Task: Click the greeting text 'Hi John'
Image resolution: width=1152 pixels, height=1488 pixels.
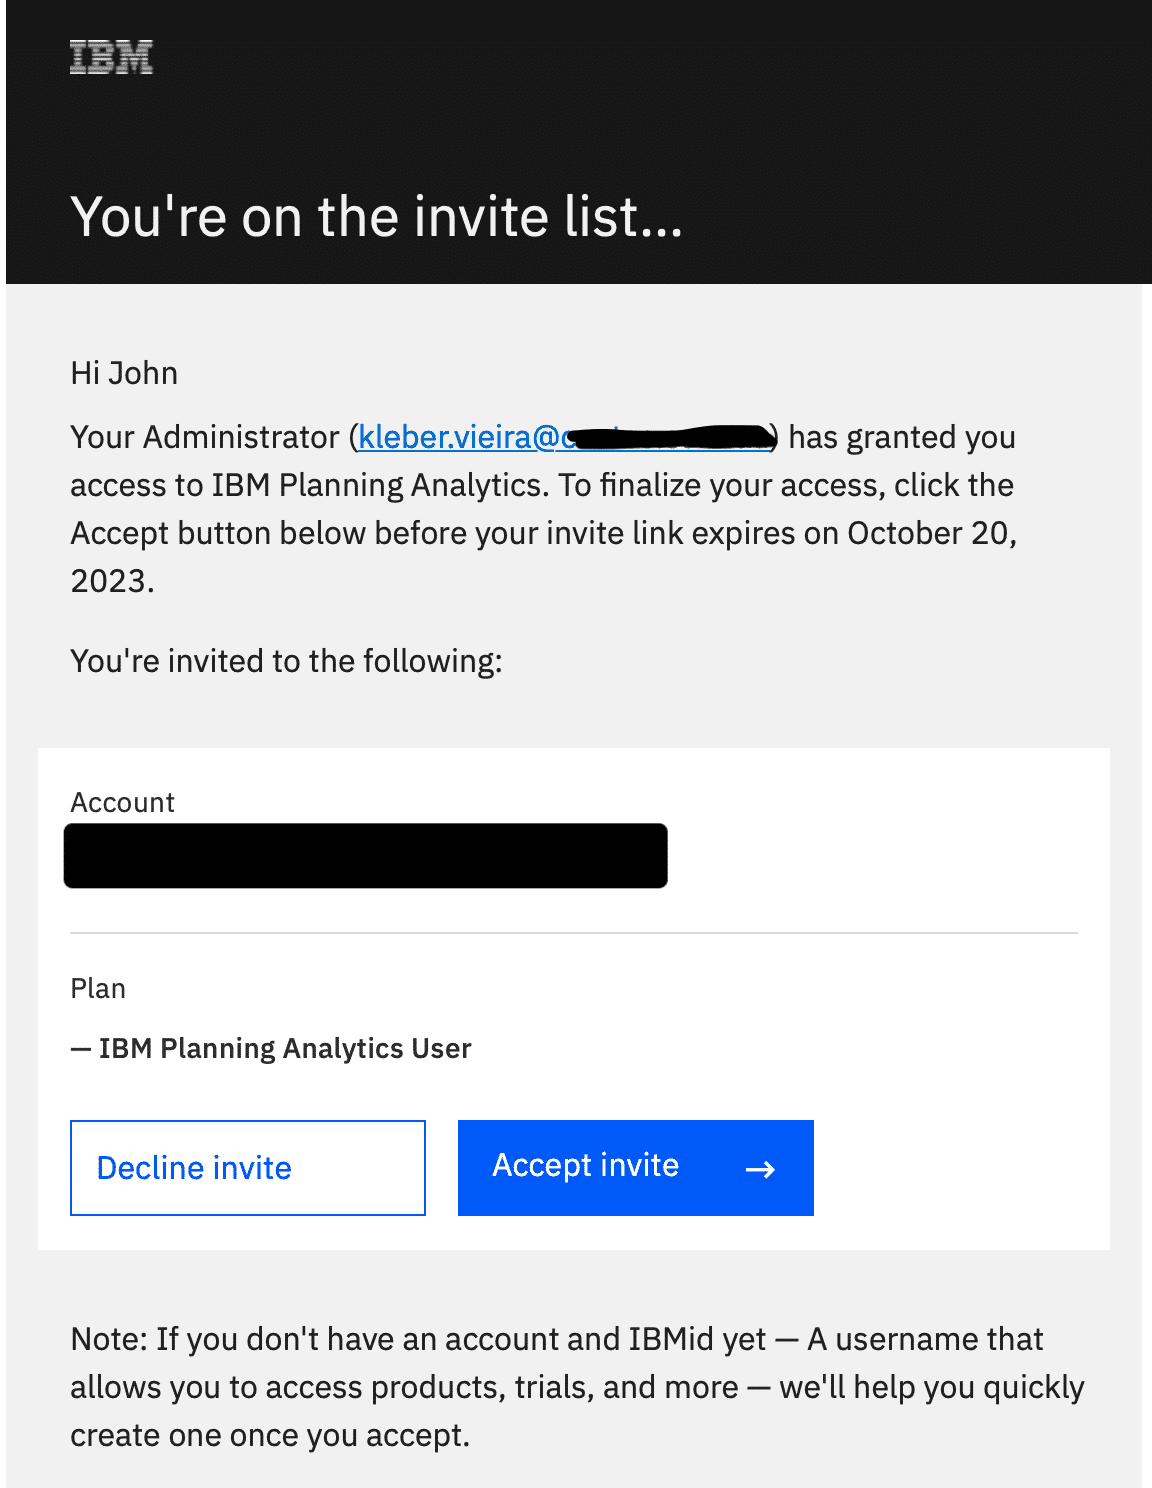Action: coord(122,372)
